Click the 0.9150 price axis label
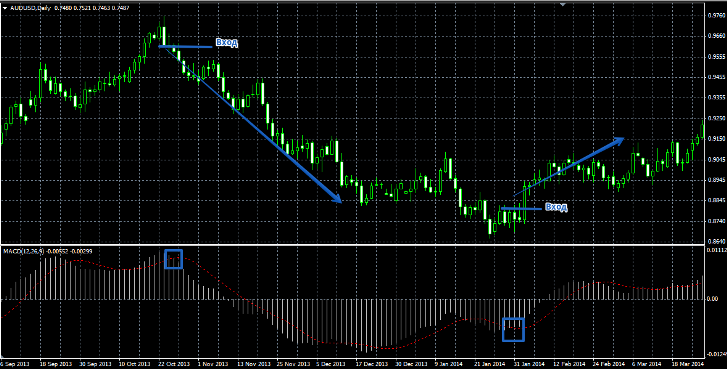Viewport: 727px width, 369px height. pos(716,139)
